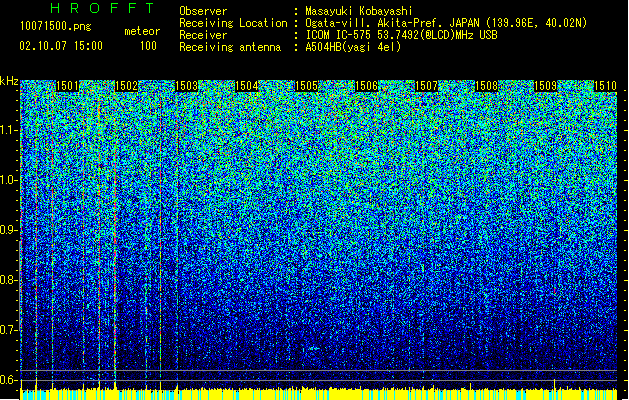The image size is (629, 400).
Task: Click the 1.1 kHz axis tick label
Action: point(9,130)
